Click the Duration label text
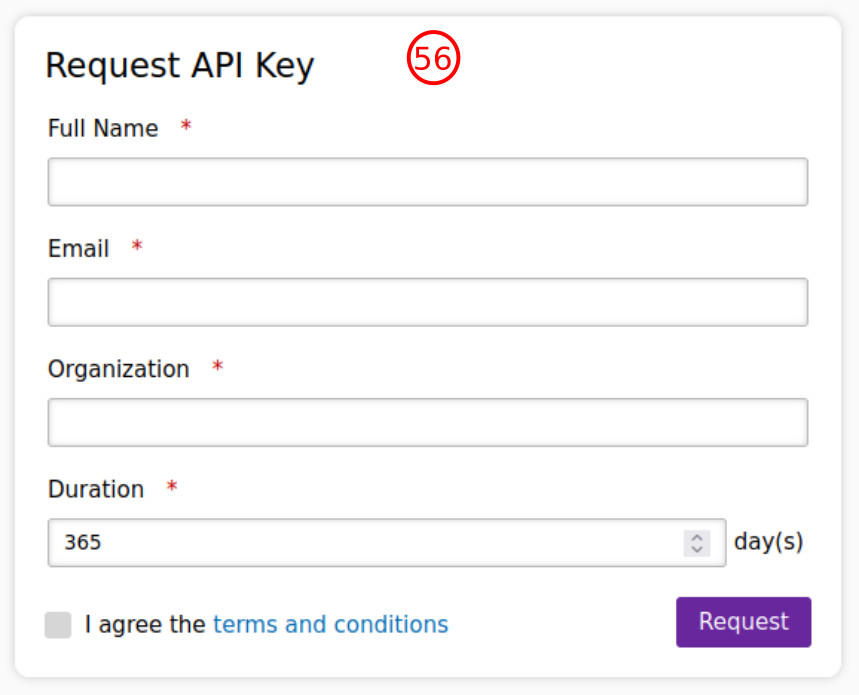Image resolution: width=859 pixels, height=695 pixels. pos(96,489)
